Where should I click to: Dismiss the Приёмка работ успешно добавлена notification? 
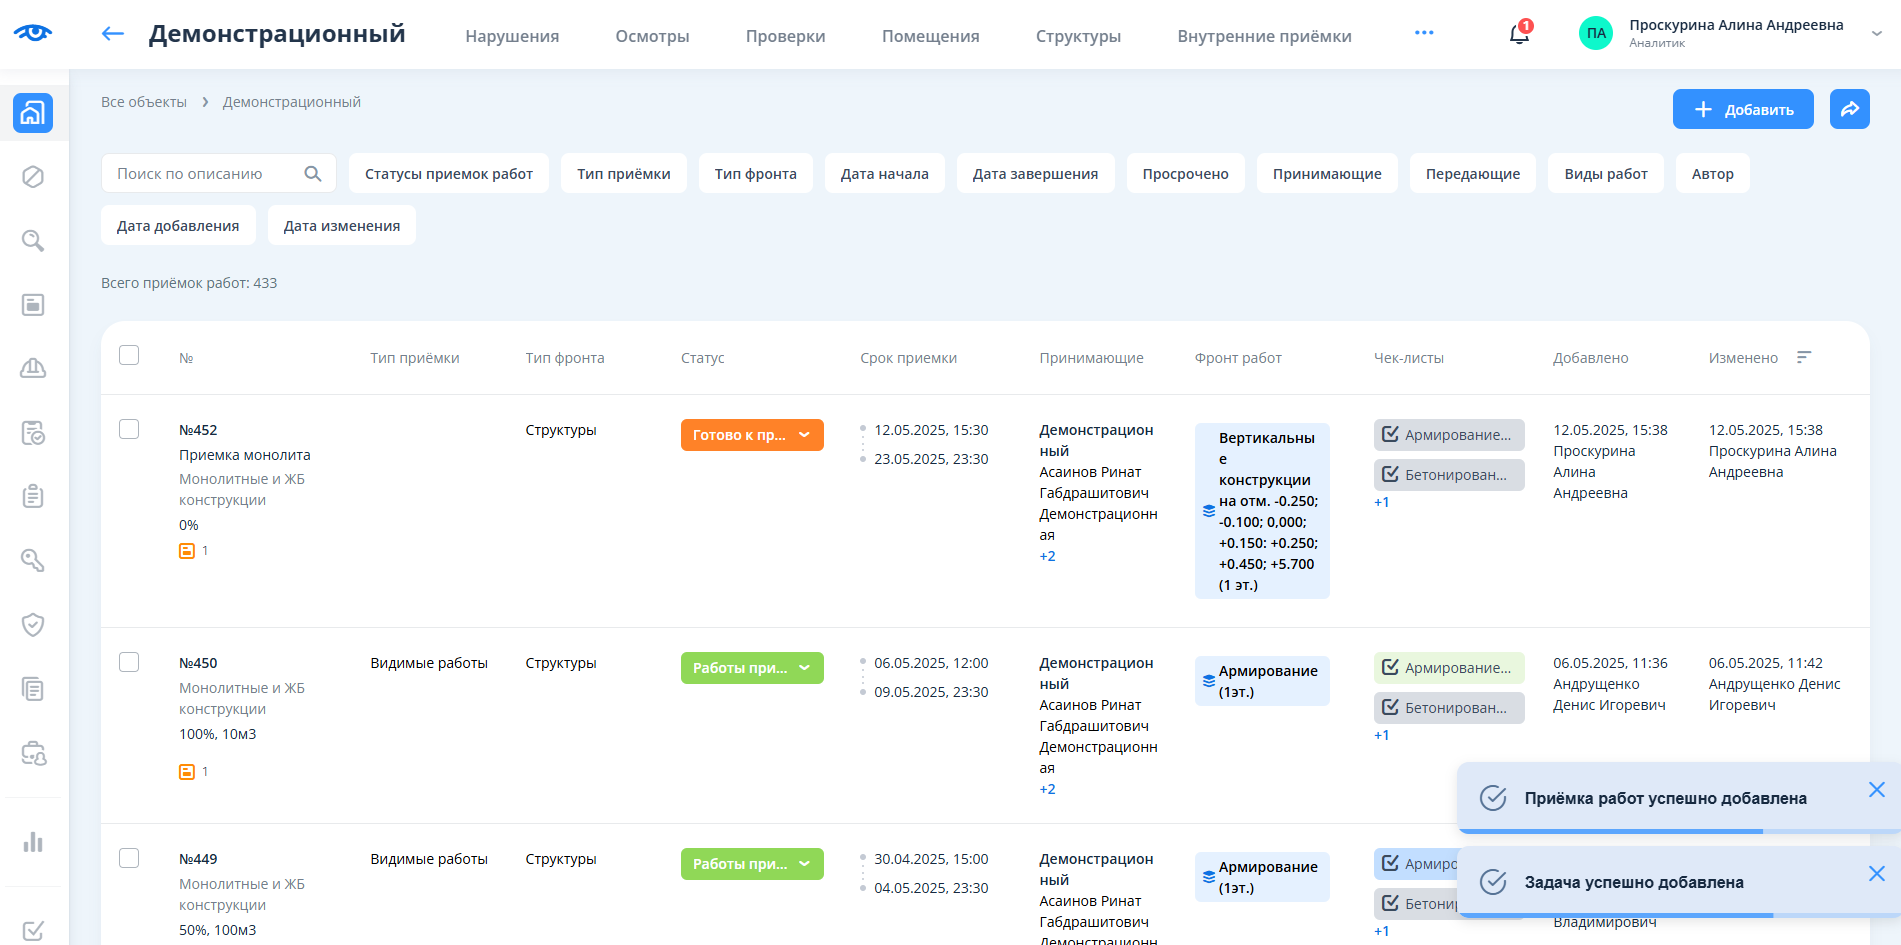[1876, 790]
